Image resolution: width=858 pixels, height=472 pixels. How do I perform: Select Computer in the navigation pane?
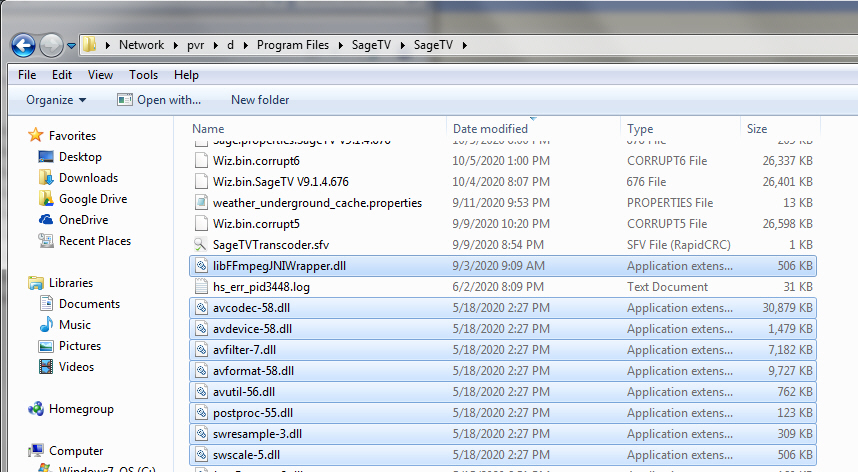pos(76,451)
